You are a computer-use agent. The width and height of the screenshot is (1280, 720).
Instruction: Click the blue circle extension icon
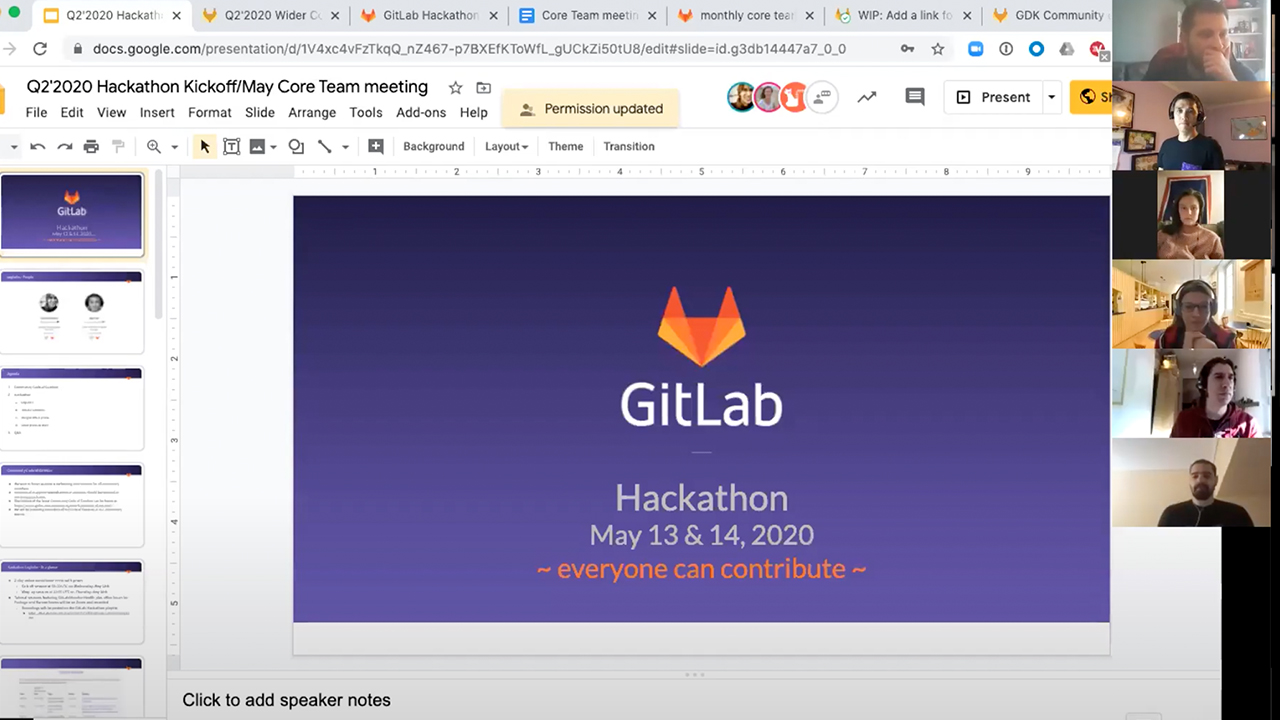(1036, 49)
